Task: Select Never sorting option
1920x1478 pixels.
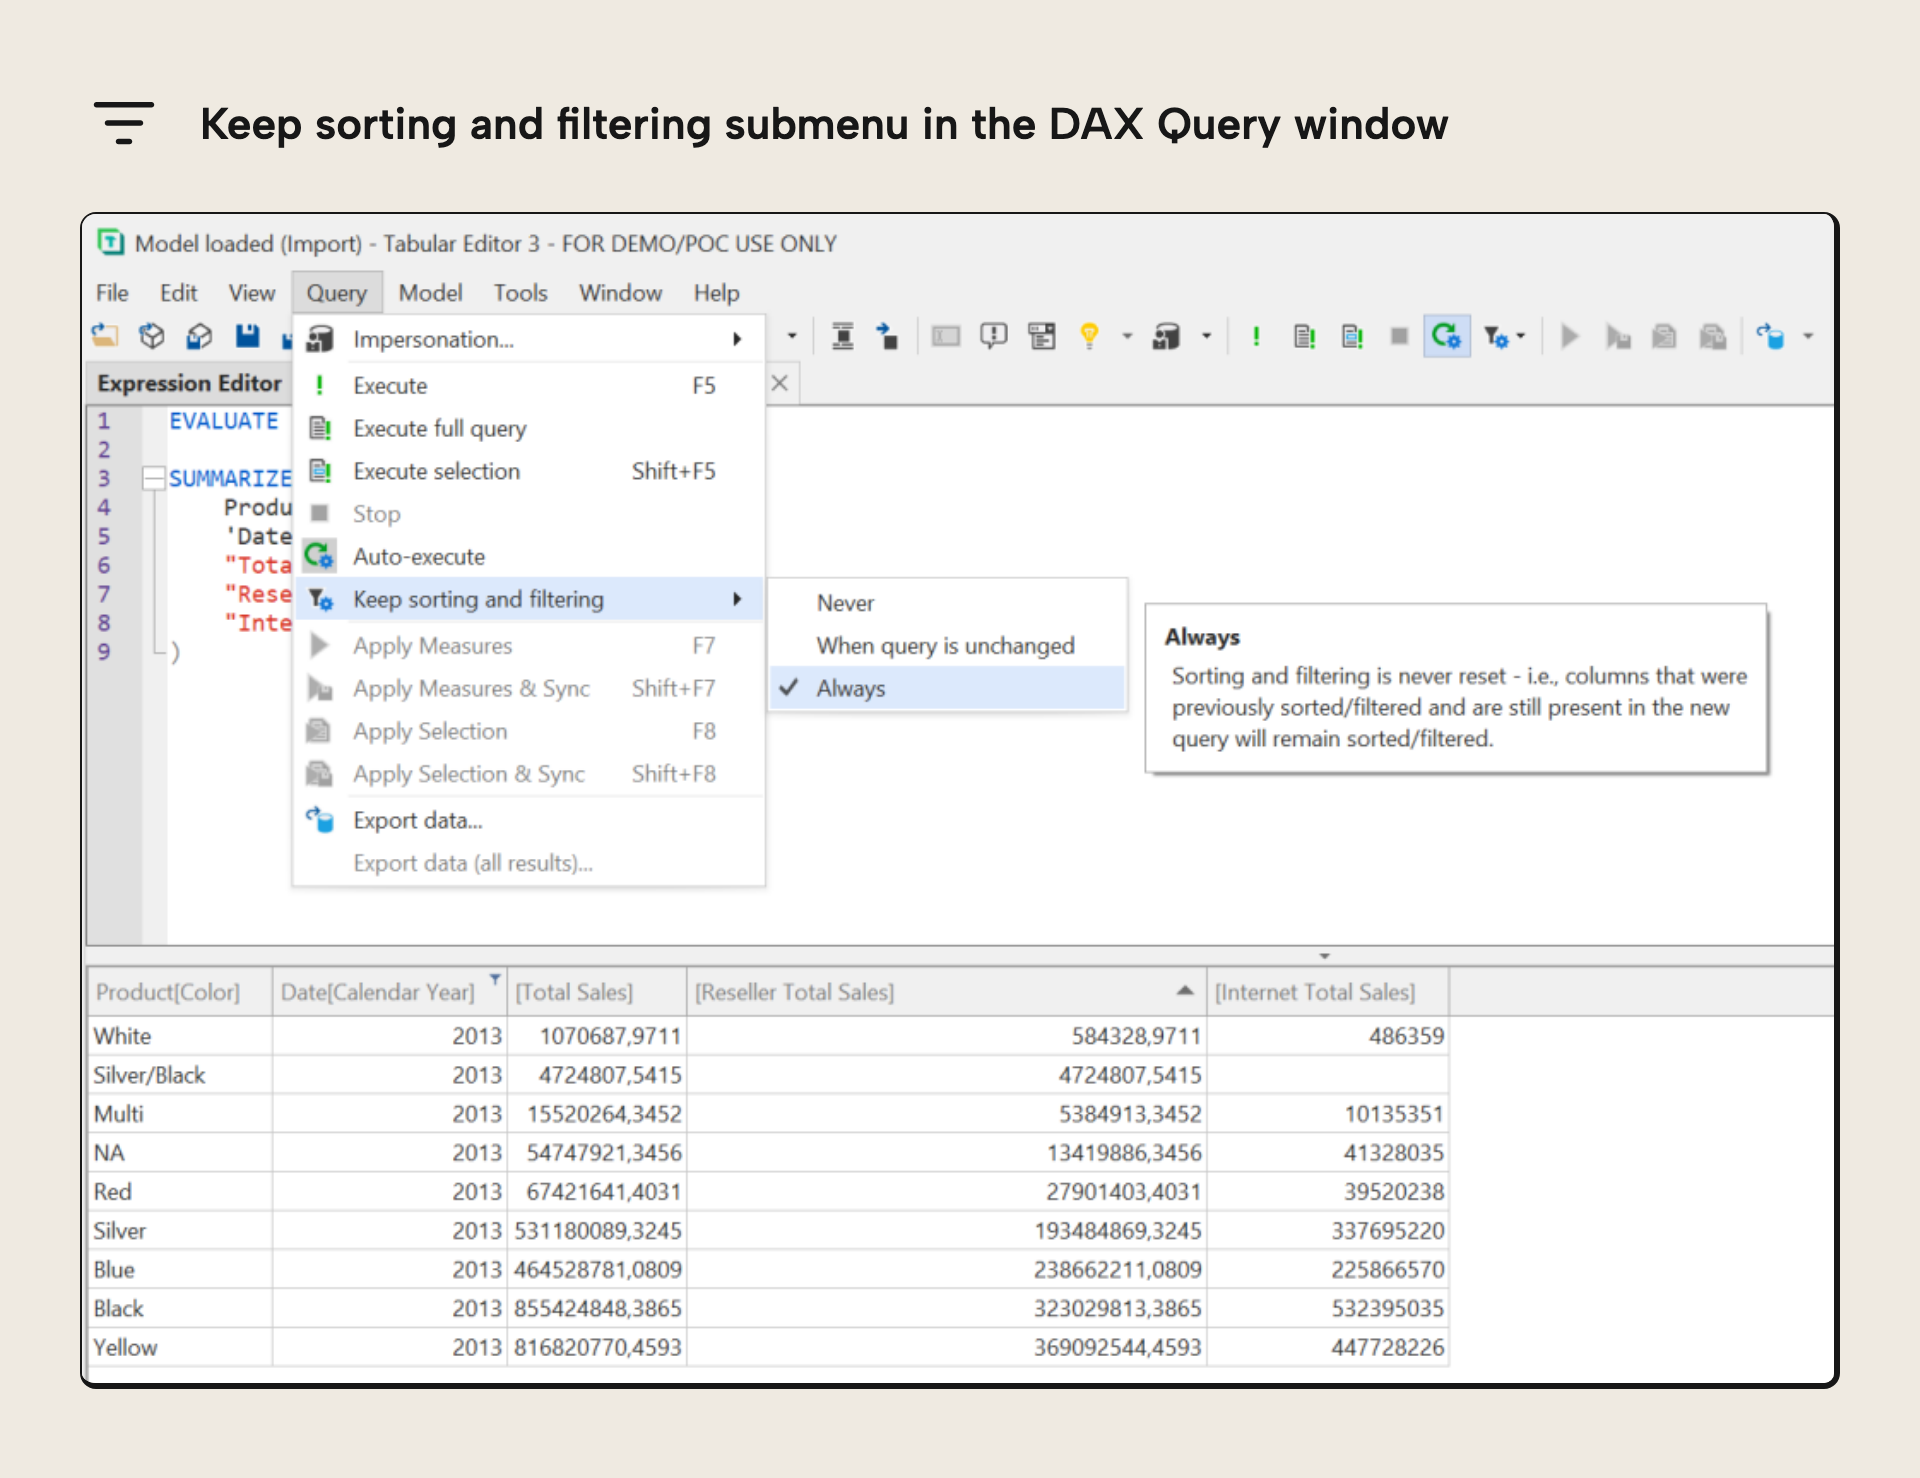Action: tap(947, 603)
